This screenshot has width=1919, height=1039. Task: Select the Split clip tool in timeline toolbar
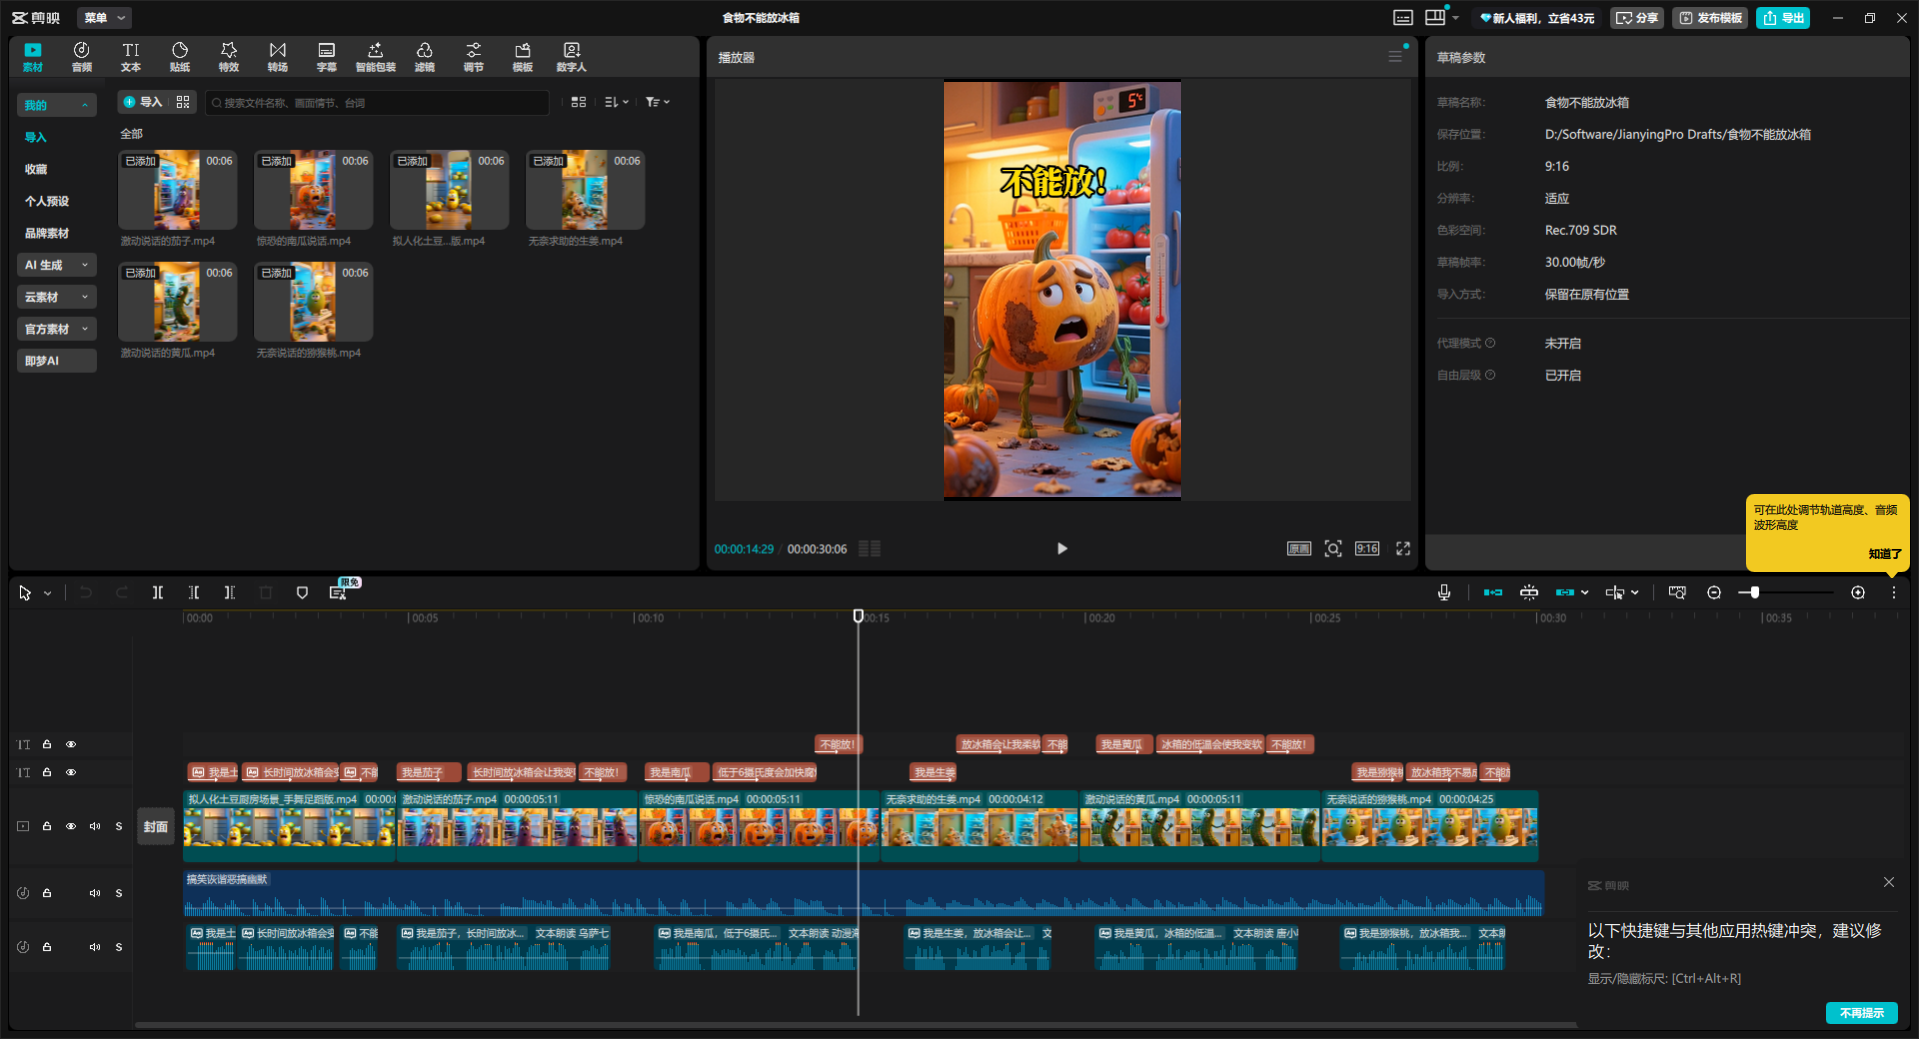(x=158, y=593)
